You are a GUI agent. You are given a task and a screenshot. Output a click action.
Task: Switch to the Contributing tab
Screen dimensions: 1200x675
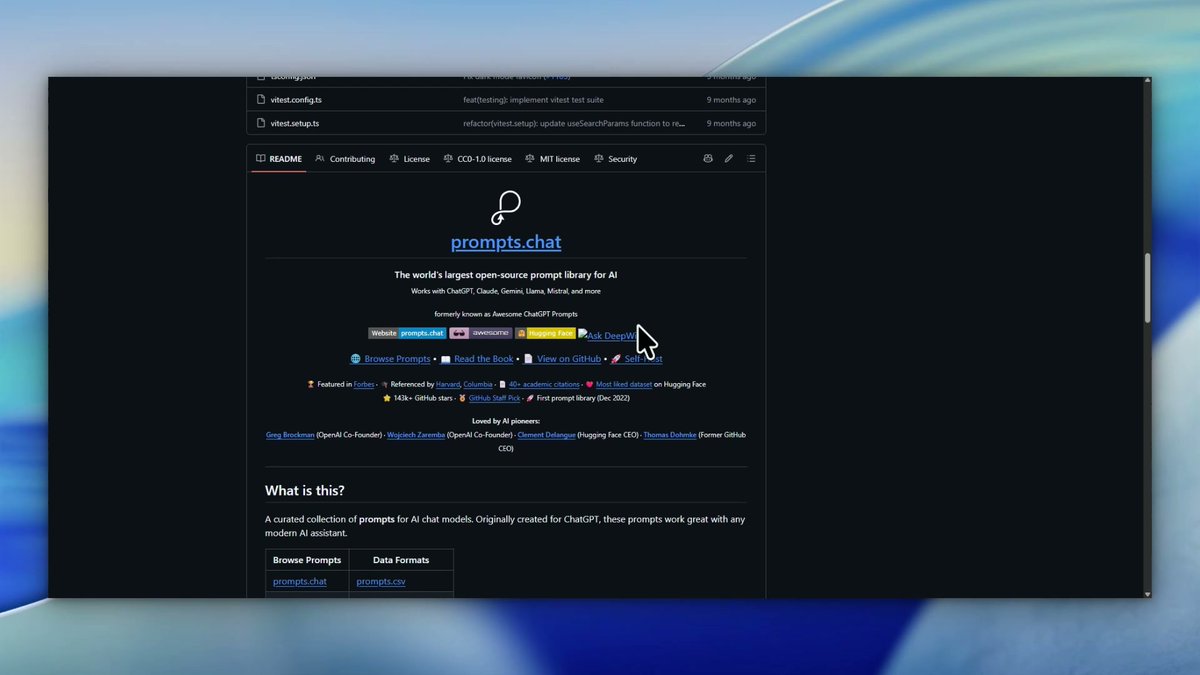click(345, 159)
